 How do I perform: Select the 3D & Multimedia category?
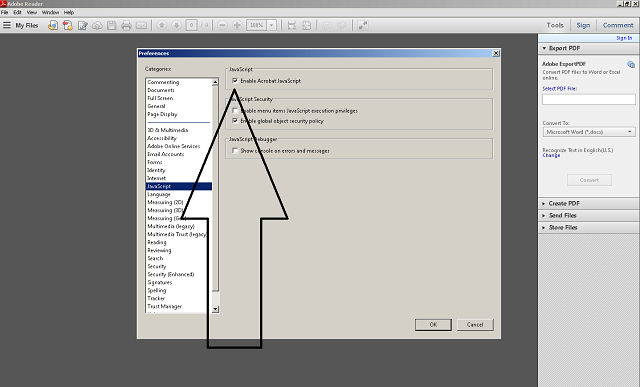(168, 130)
